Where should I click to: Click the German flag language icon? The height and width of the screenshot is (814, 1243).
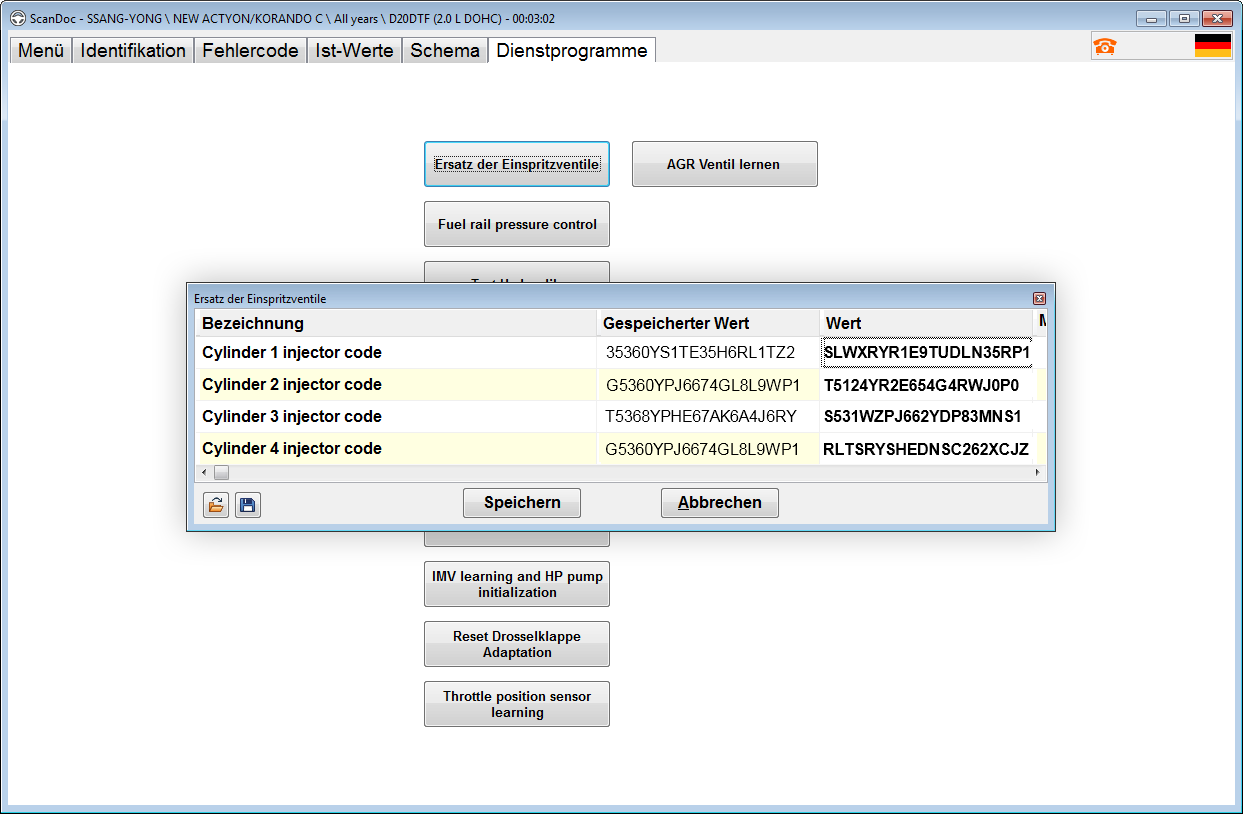pos(1212,46)
